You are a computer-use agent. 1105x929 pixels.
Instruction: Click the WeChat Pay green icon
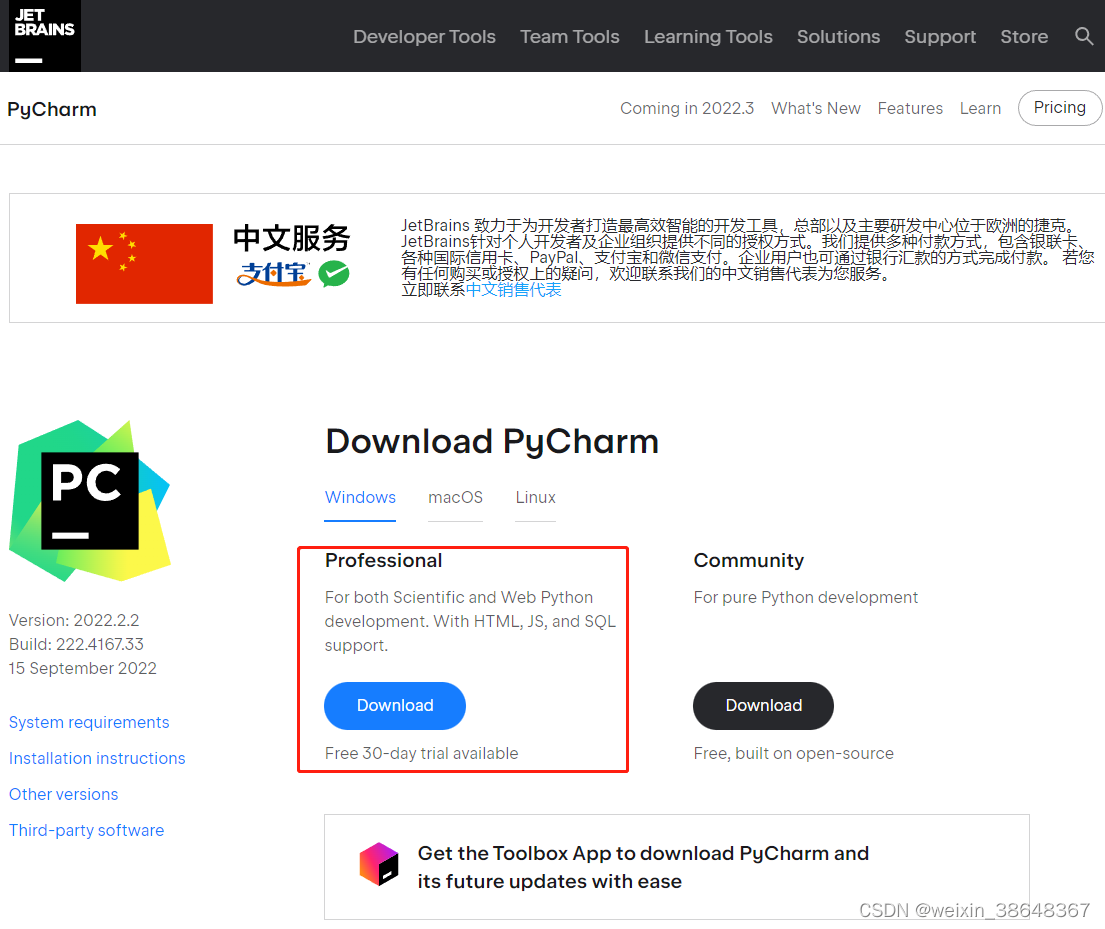(x=334, y=273)
